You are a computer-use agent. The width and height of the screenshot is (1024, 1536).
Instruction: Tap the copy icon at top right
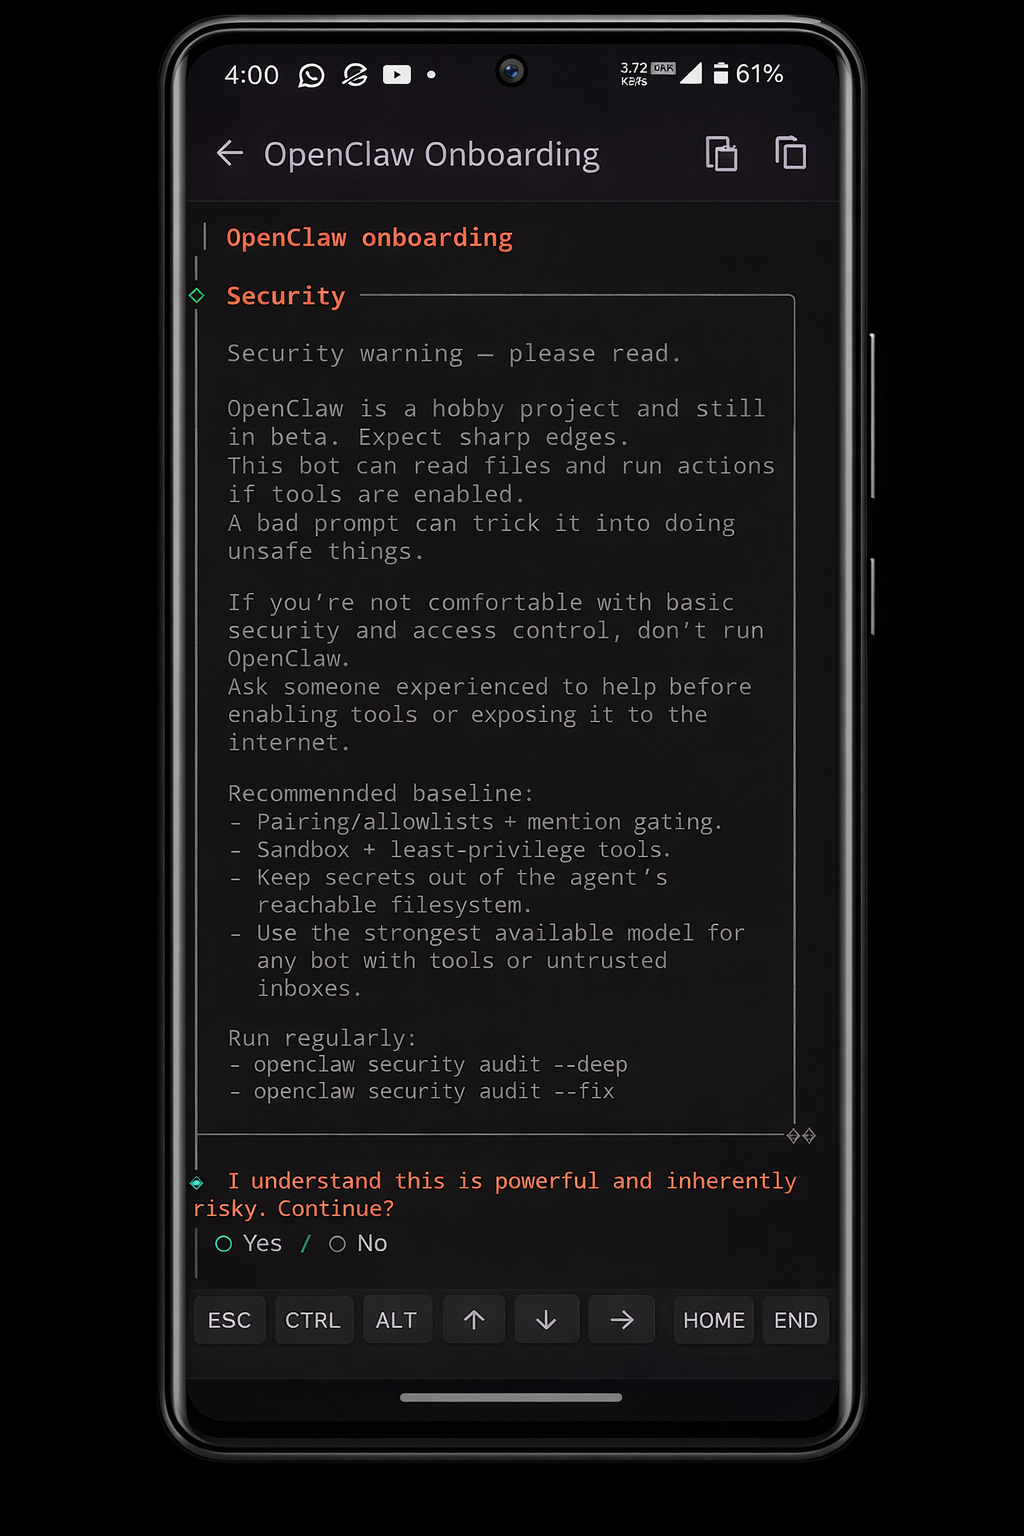coord(790,153)
